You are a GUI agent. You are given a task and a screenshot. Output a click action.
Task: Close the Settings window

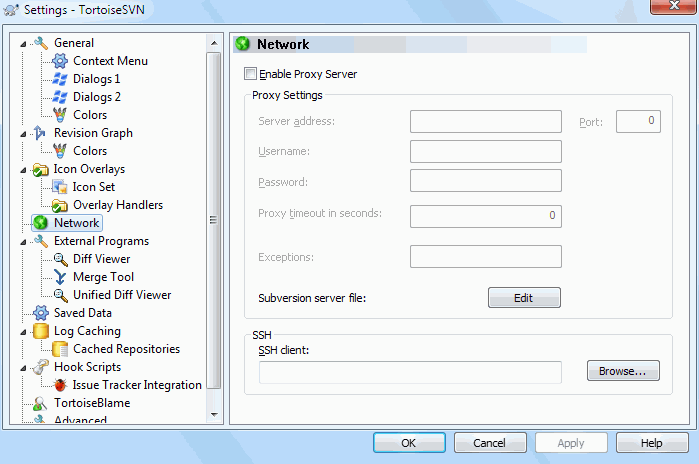(x=673, y=6)
